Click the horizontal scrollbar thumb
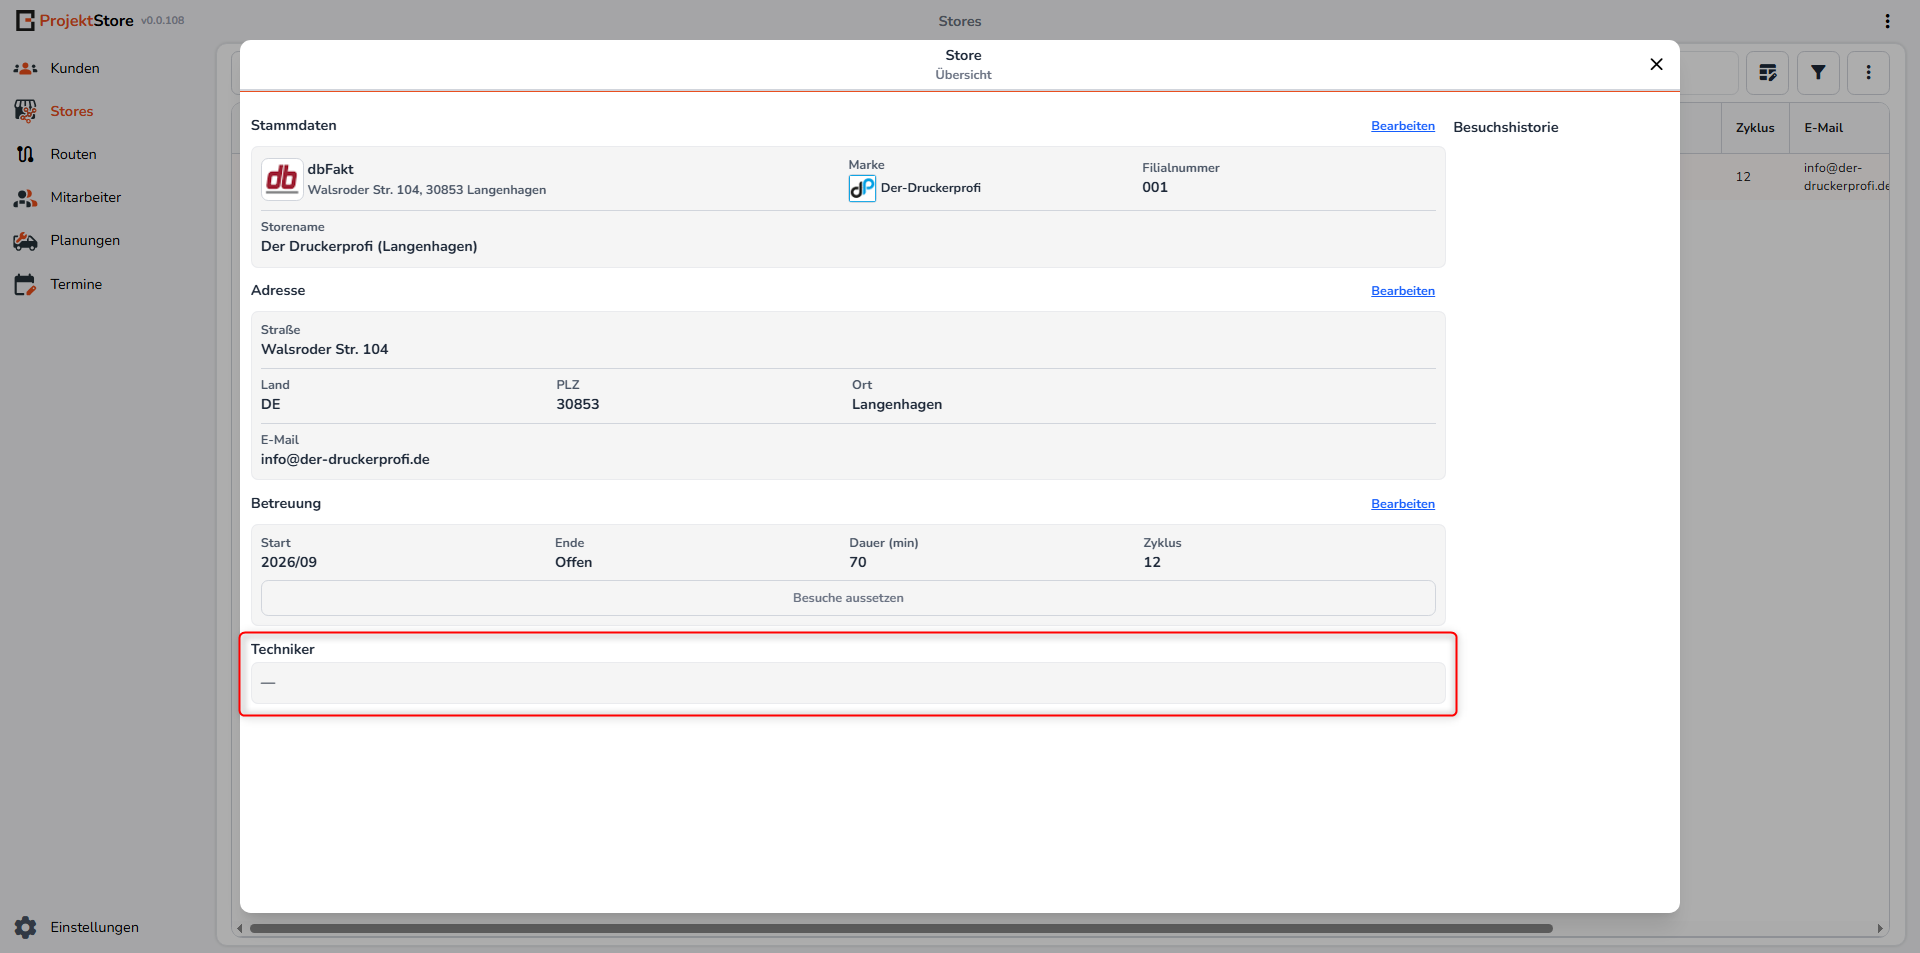 tap(901, 928)
